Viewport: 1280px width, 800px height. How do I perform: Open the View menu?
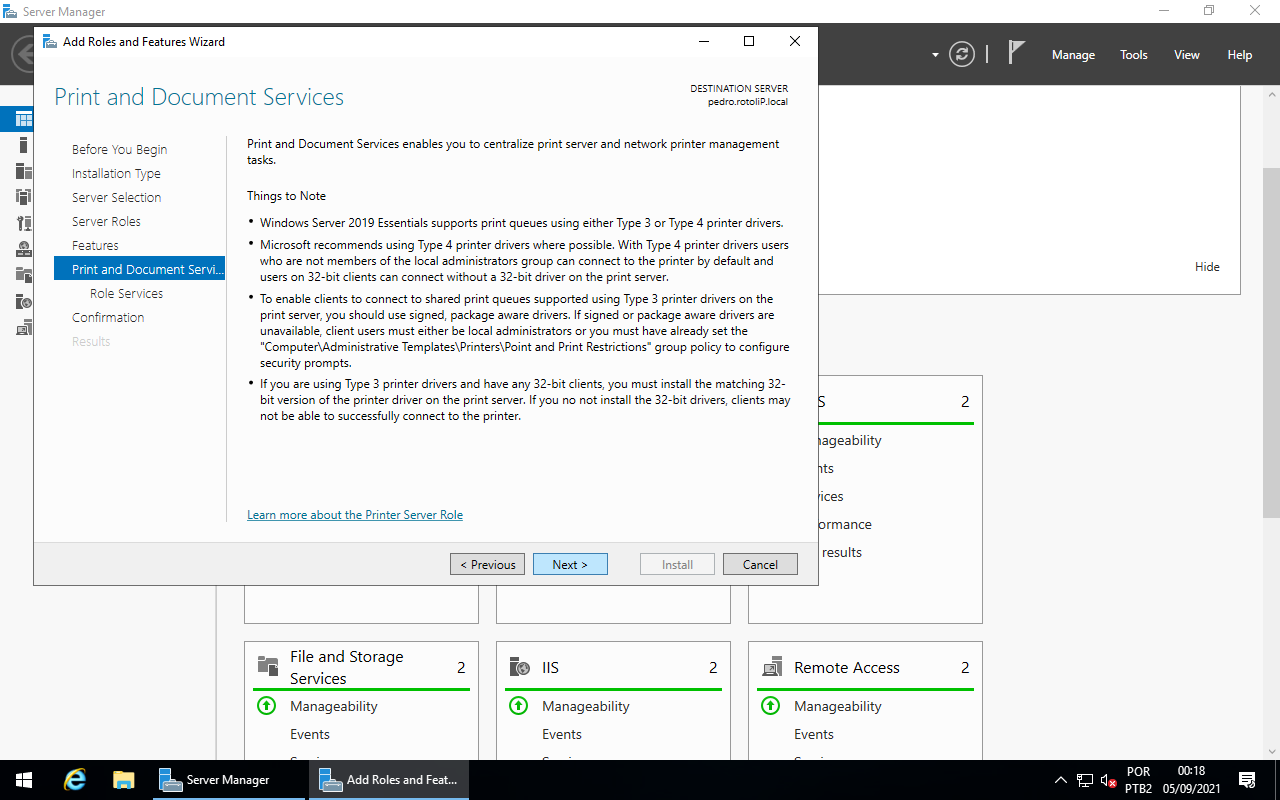pos(1187,55)
